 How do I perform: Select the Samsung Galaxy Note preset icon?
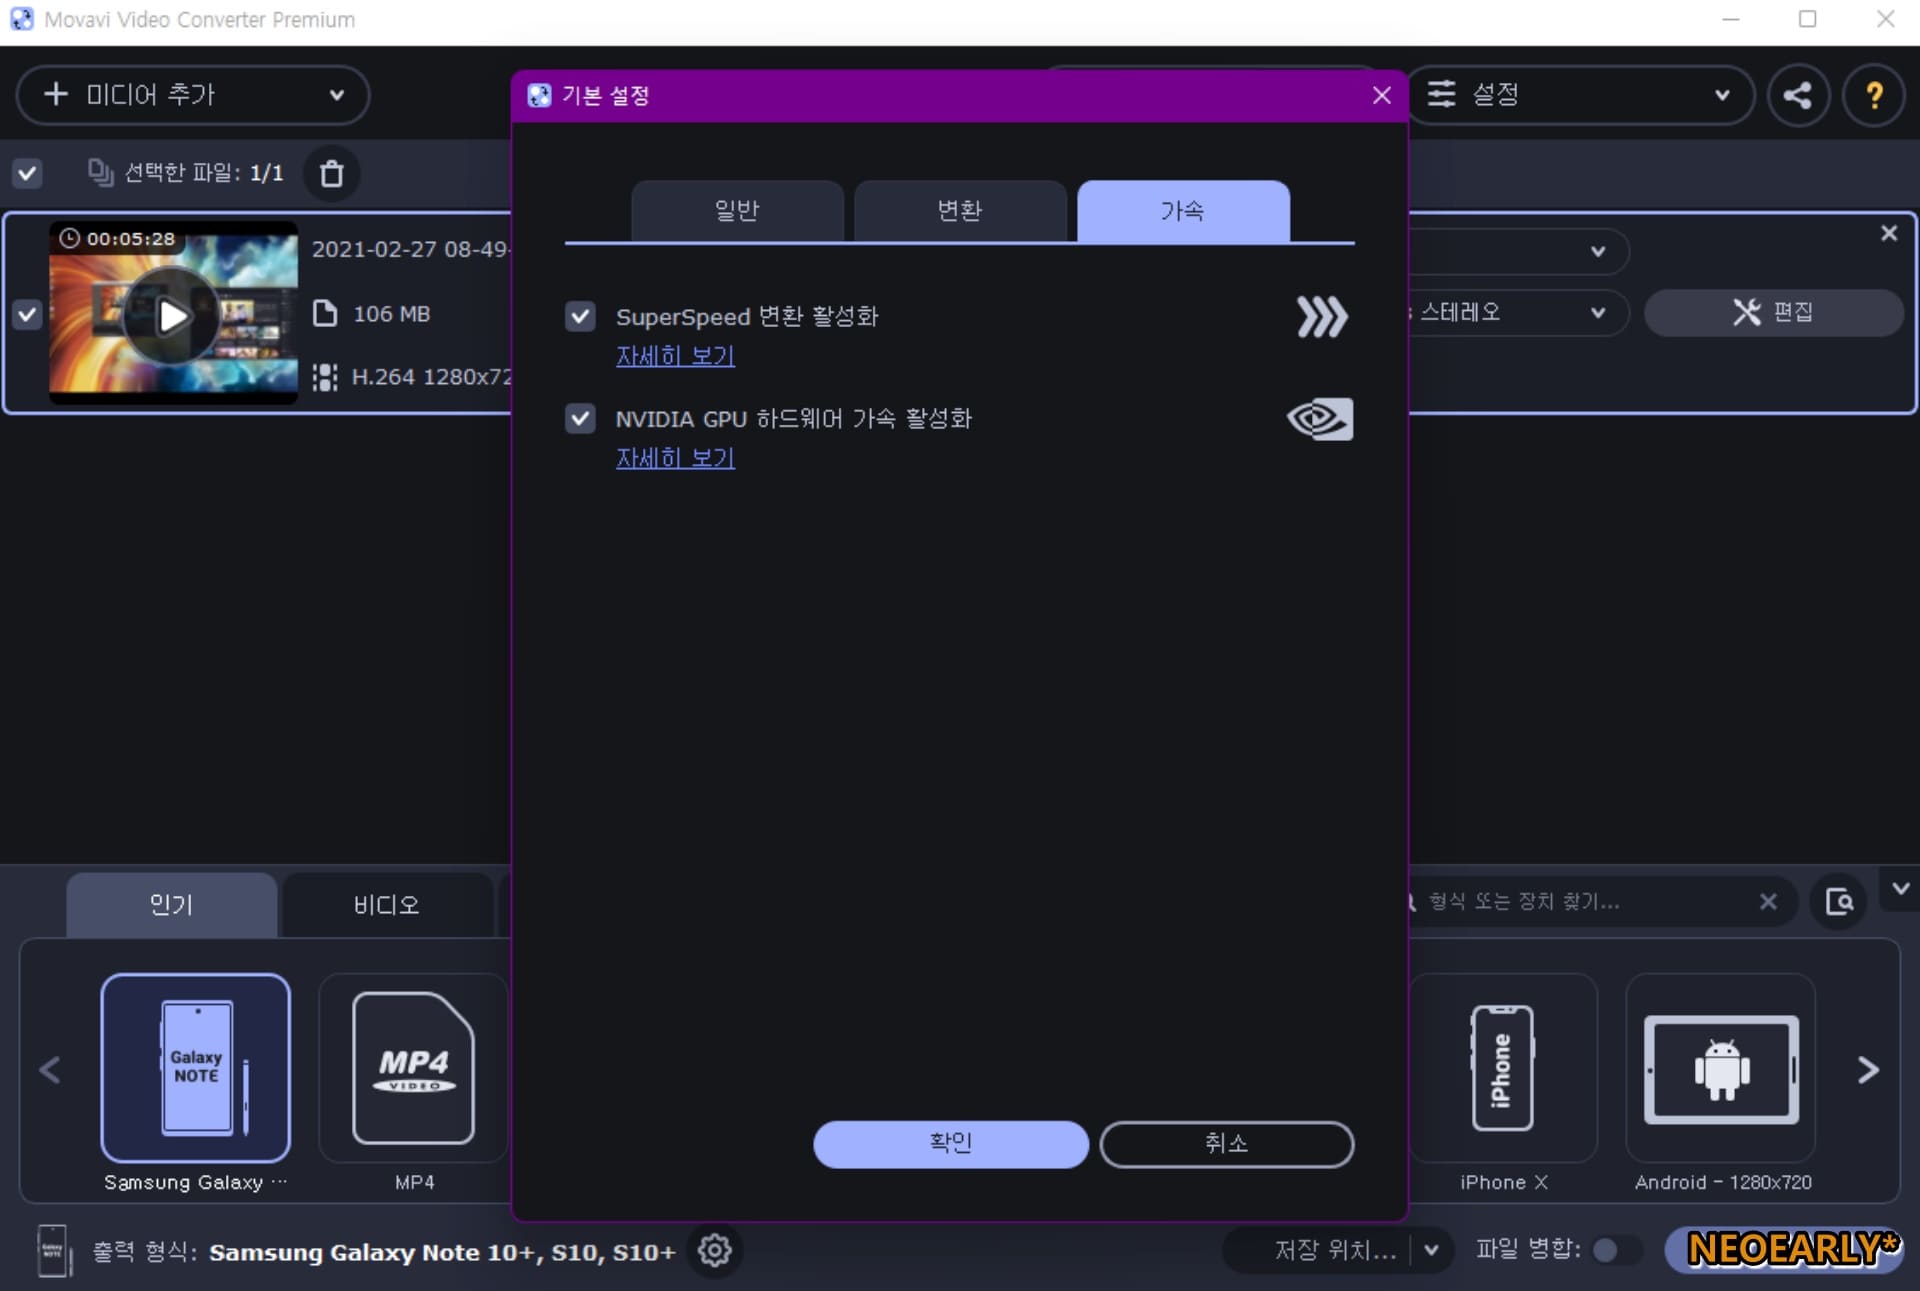click(x=196, y=1067)
